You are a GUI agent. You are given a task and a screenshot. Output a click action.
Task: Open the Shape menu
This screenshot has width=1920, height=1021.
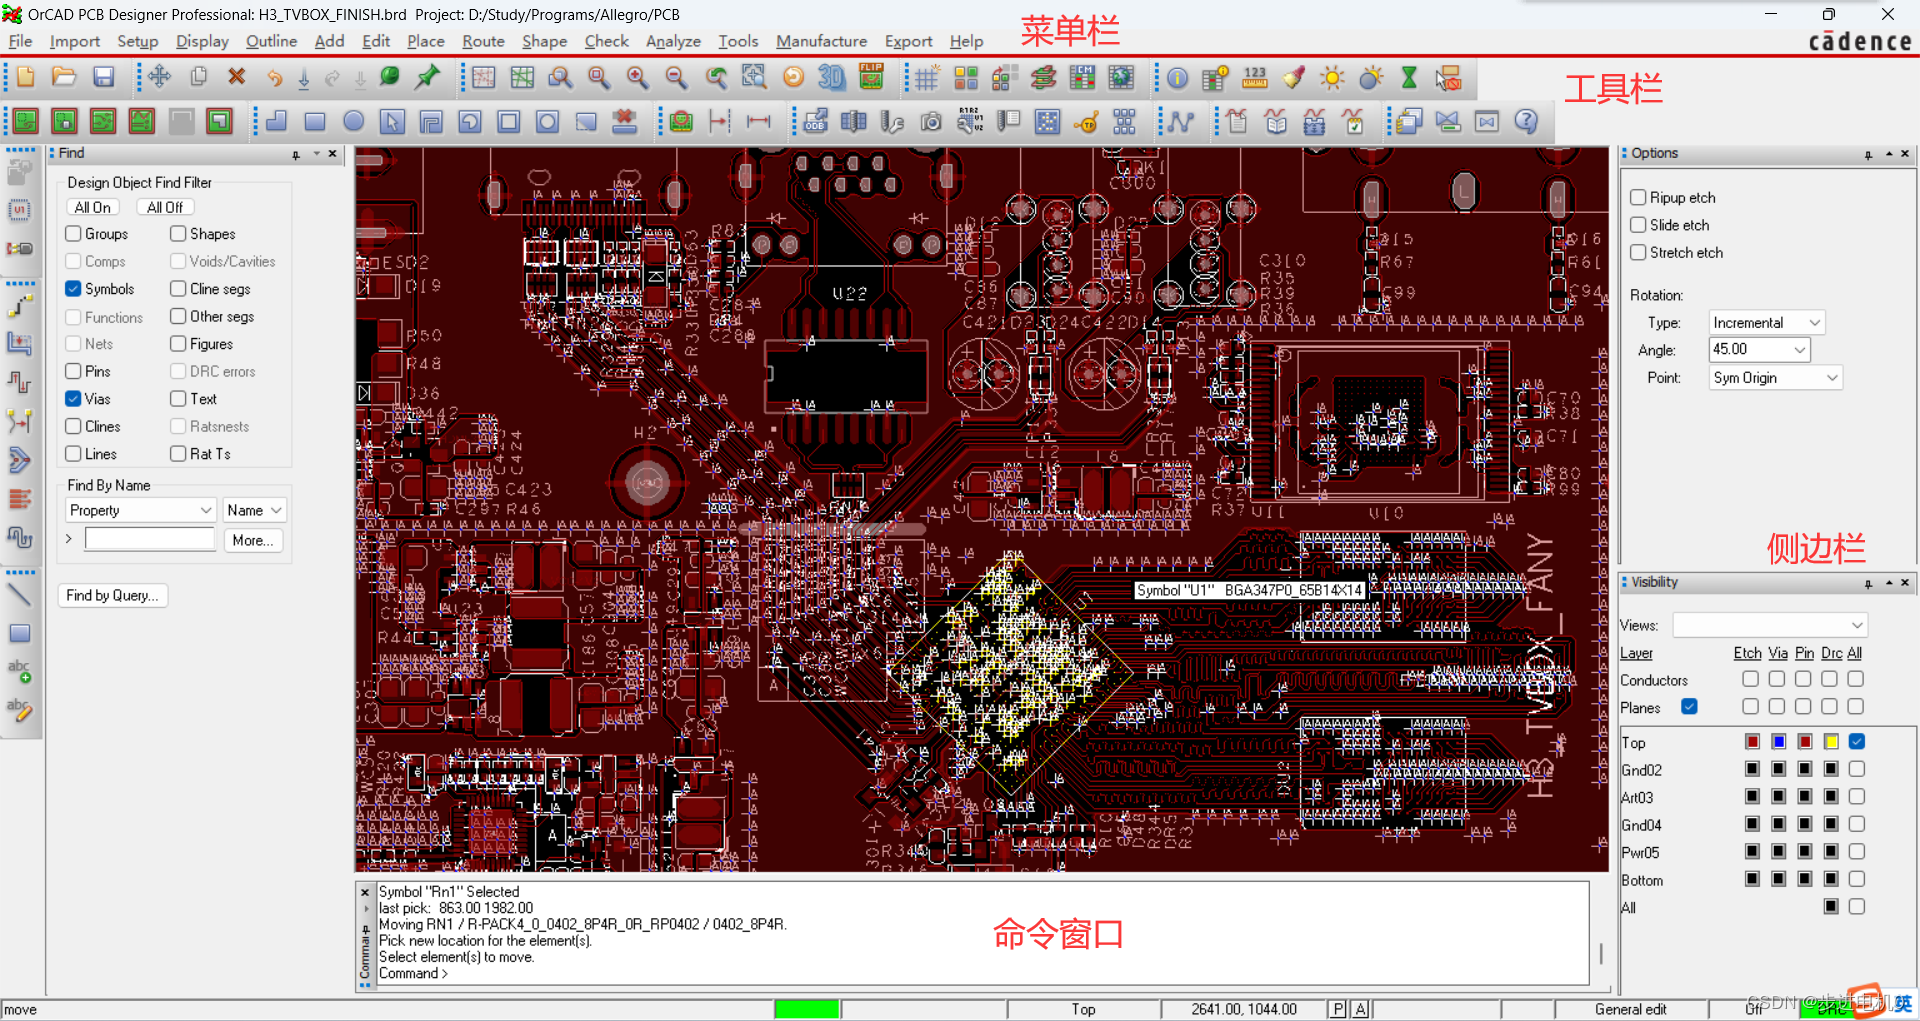coord(544,41)
